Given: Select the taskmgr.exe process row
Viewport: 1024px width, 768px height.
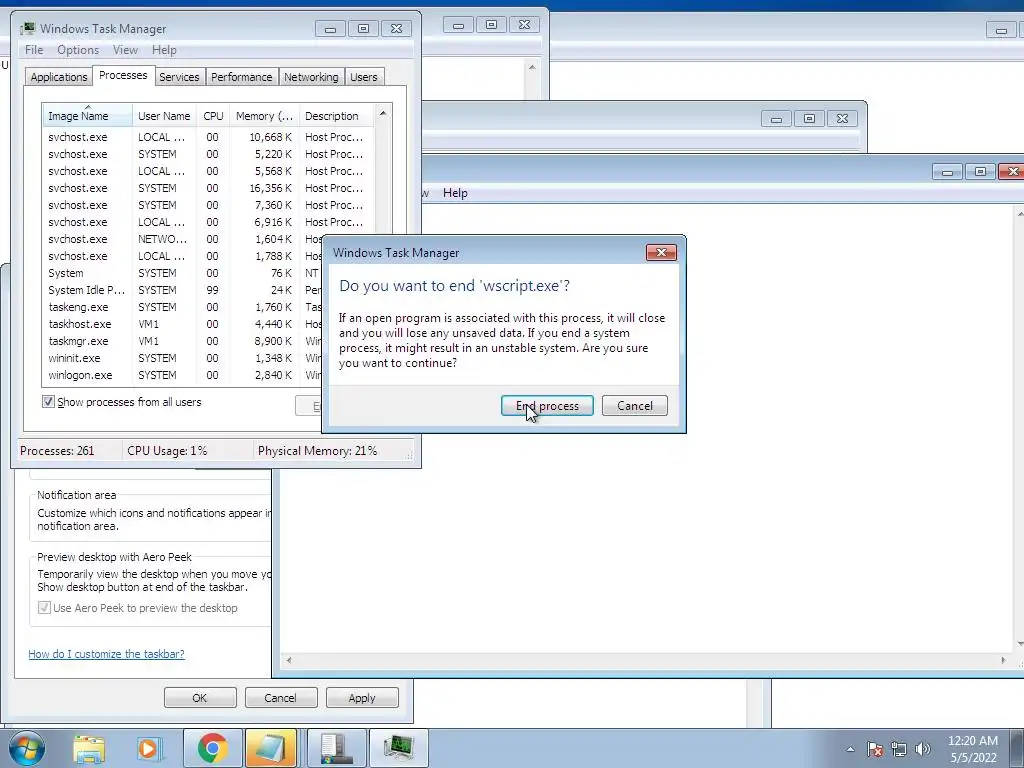Looking at the screenshot, I should tap(183, 341).
